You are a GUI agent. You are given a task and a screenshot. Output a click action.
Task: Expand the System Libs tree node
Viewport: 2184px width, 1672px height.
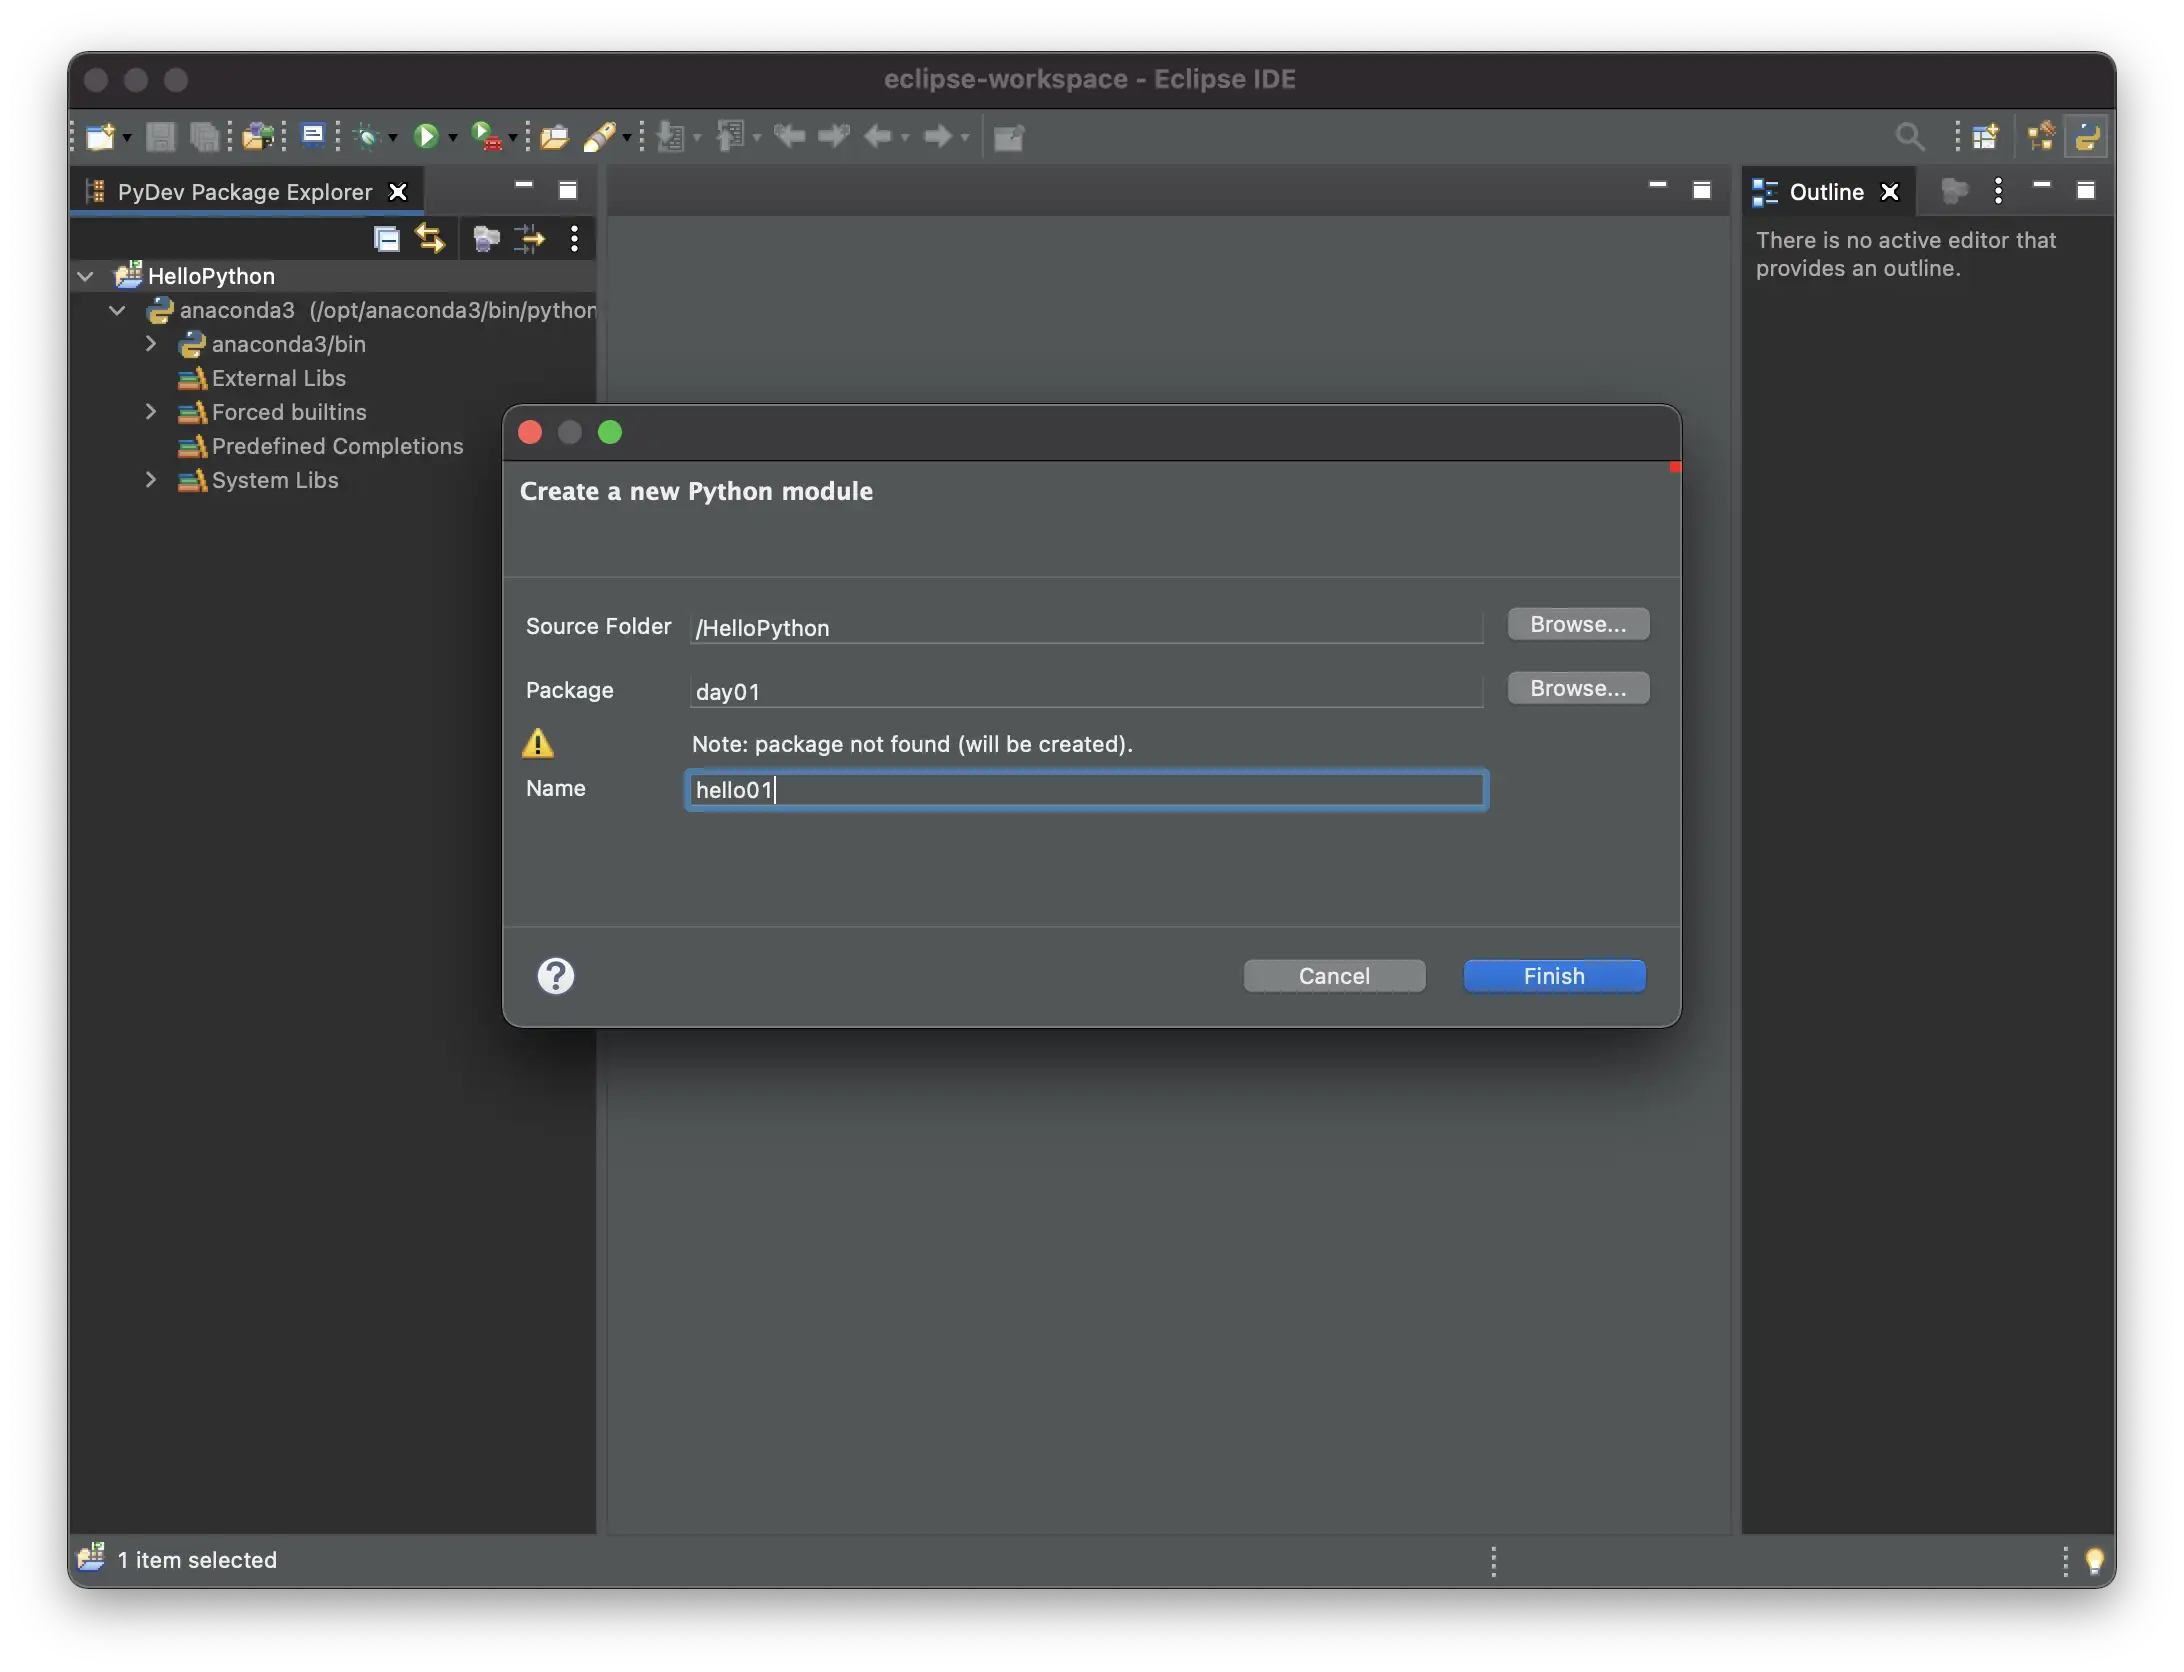(151, 480)
